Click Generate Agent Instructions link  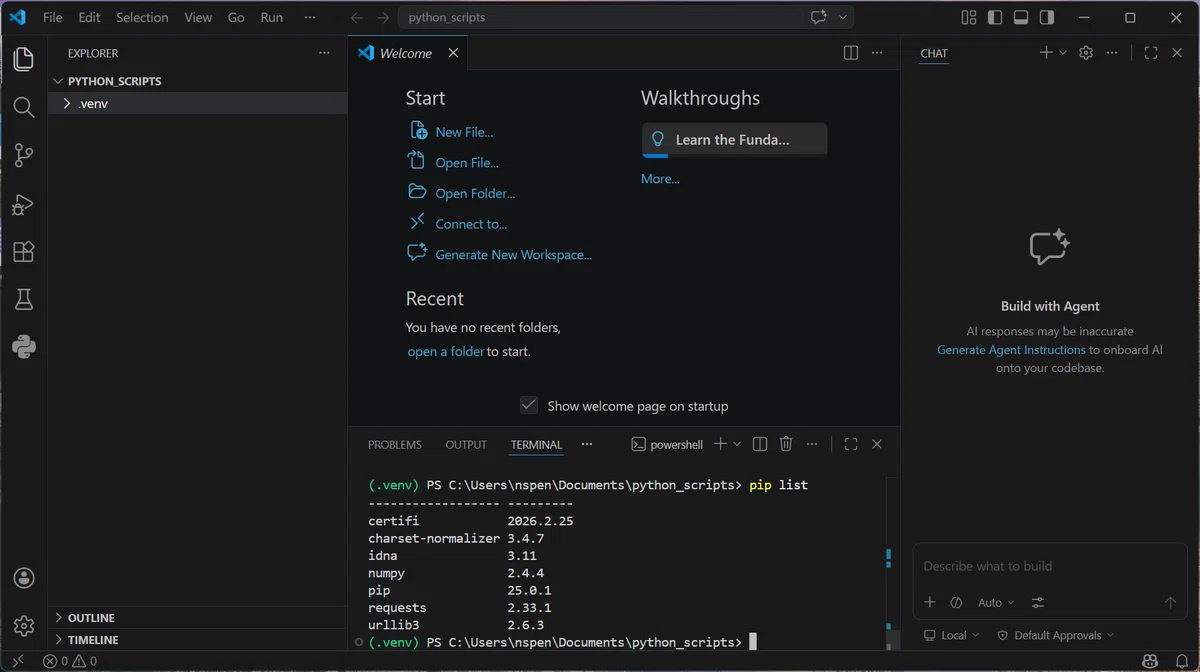1011,350
